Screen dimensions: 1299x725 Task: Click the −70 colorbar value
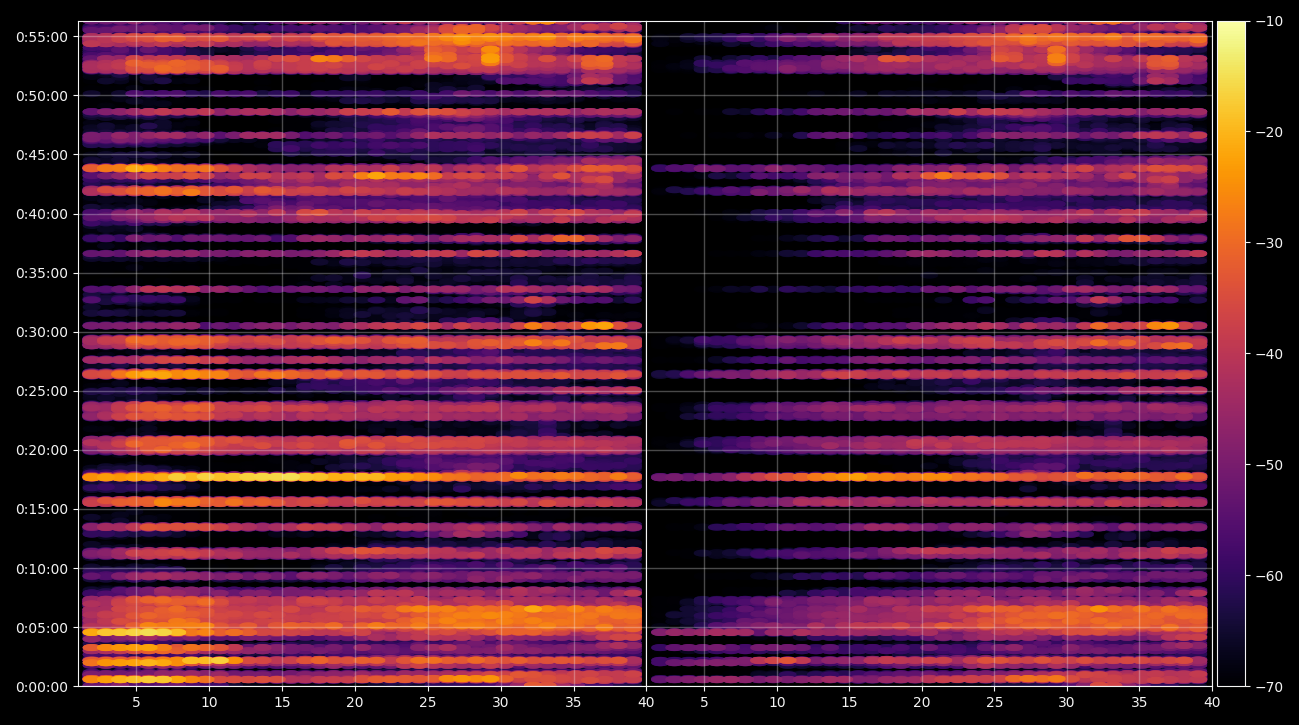coord(1268,687)
